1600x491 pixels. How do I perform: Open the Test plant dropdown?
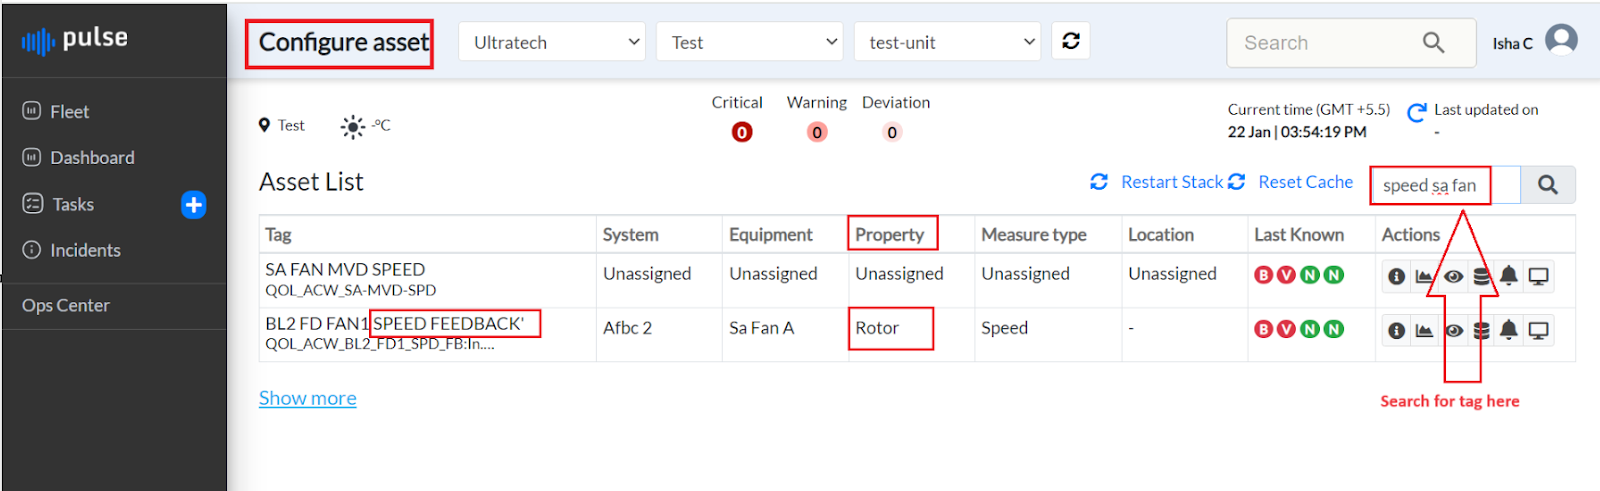pos(750,42)
